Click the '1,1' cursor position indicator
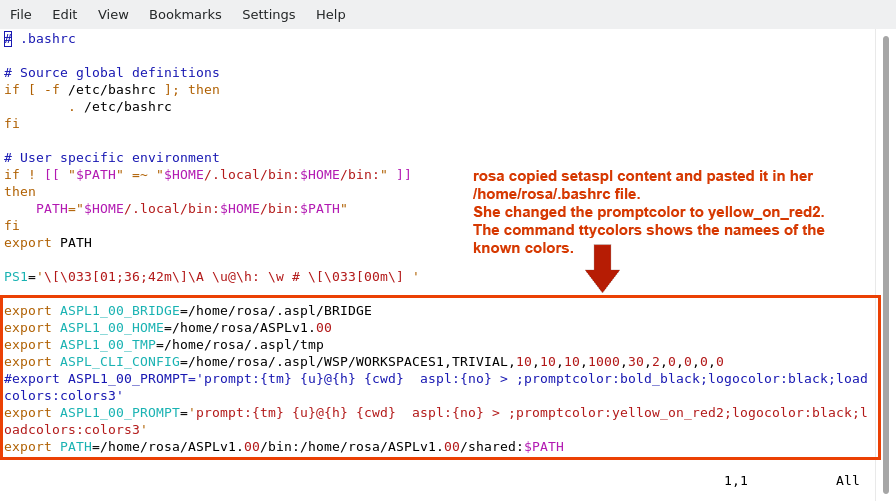The width and height of the screenshot is (896, 501). pos(735,481)
